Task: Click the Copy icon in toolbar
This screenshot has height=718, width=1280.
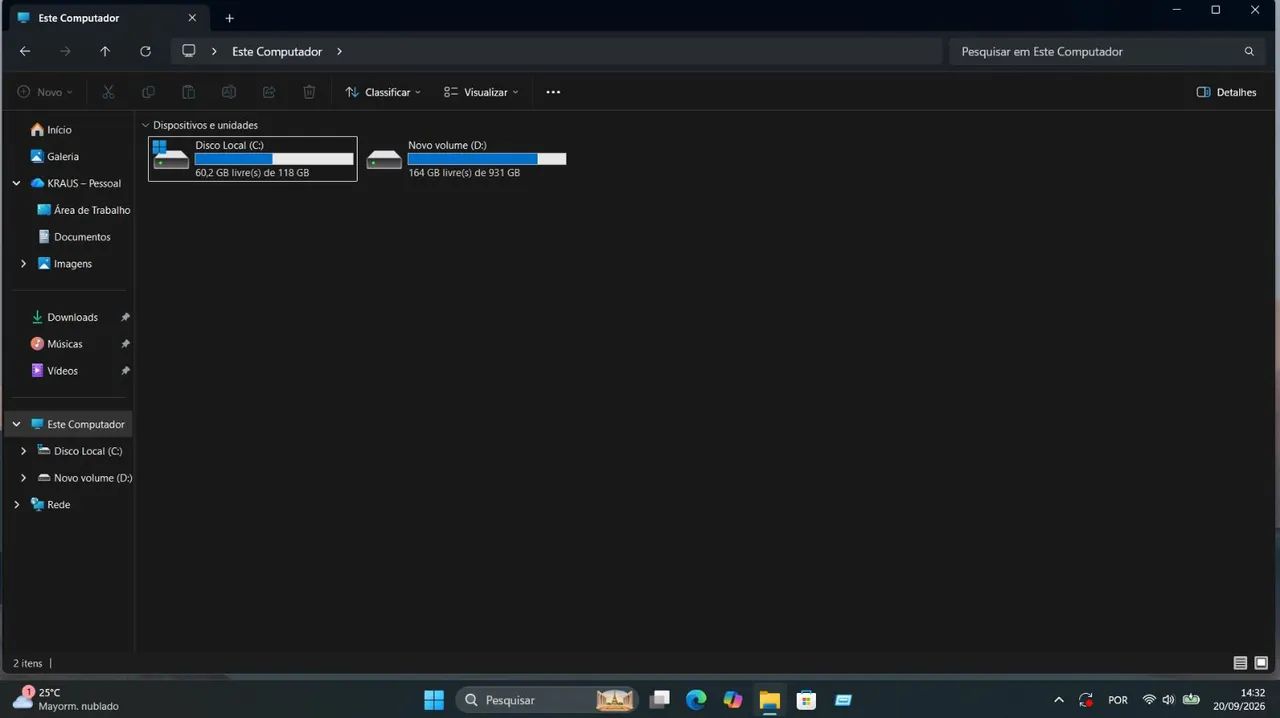Action: tap(148, 92)
